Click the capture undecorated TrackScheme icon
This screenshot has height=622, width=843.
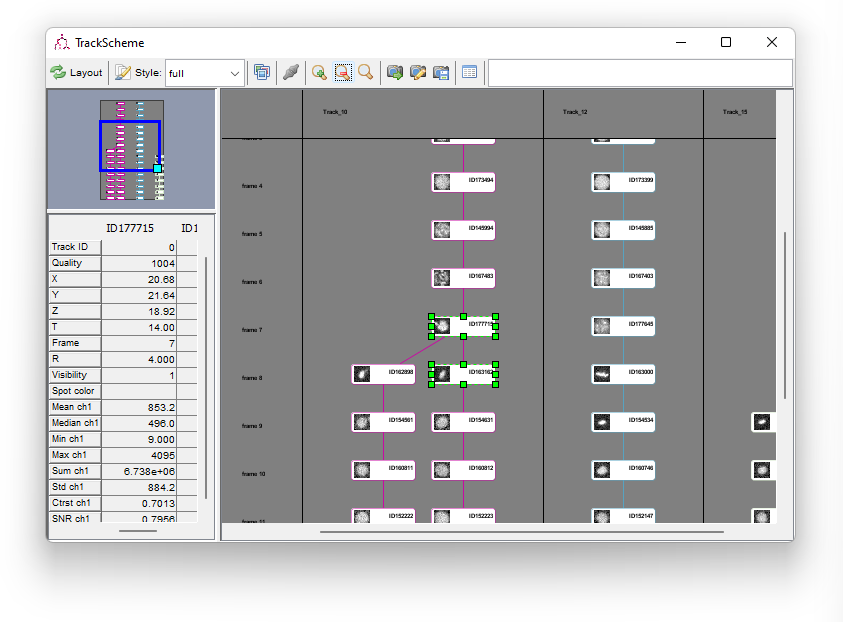262,72
